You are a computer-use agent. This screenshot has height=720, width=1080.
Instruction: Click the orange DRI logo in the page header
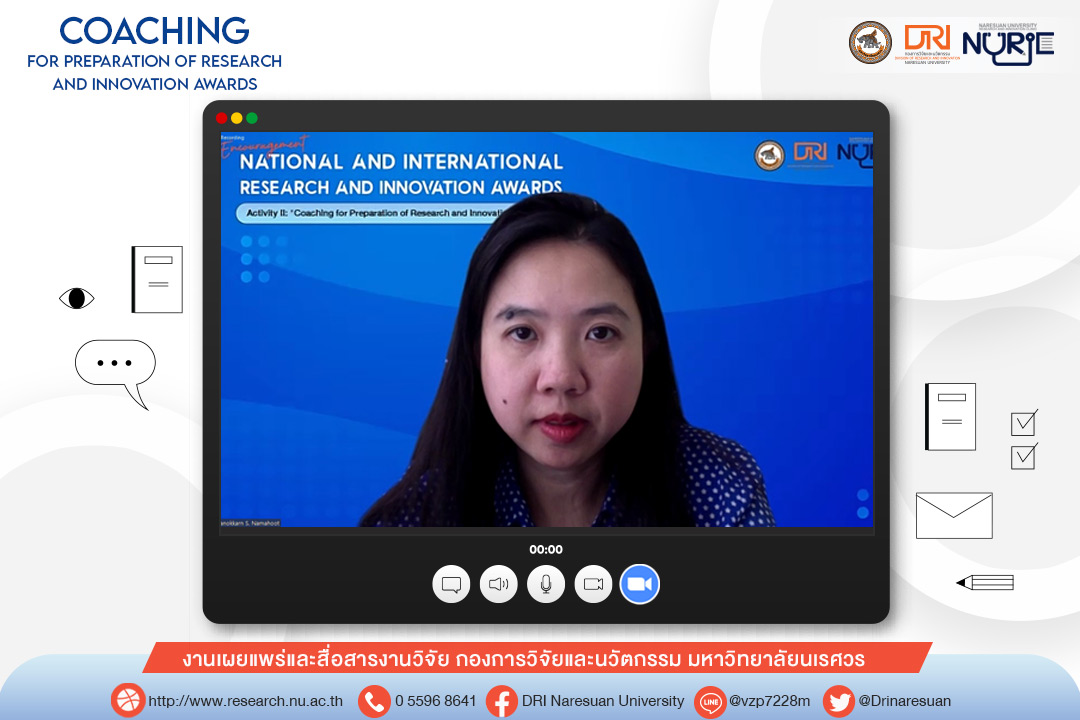927,43
